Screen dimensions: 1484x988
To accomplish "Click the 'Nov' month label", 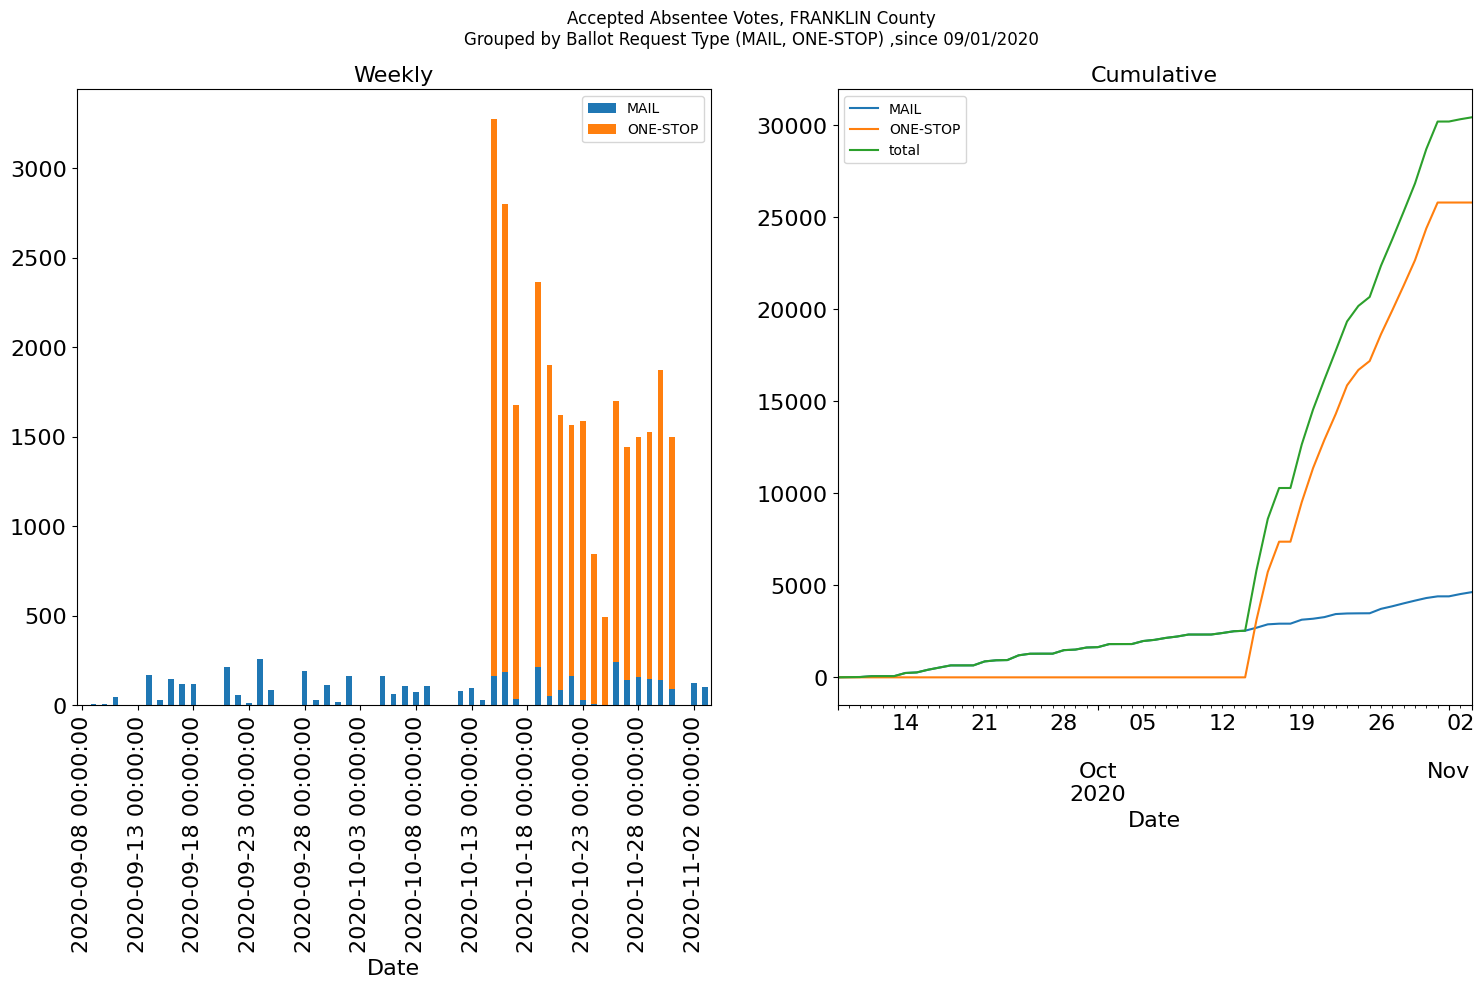I will (1448, 771).
